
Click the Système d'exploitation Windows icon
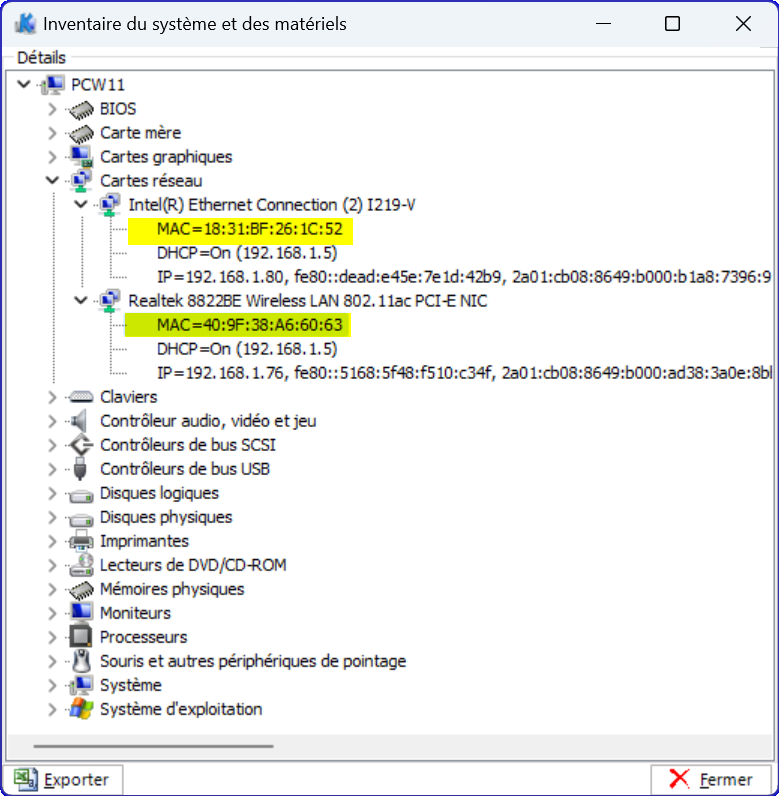pos(81,709)
